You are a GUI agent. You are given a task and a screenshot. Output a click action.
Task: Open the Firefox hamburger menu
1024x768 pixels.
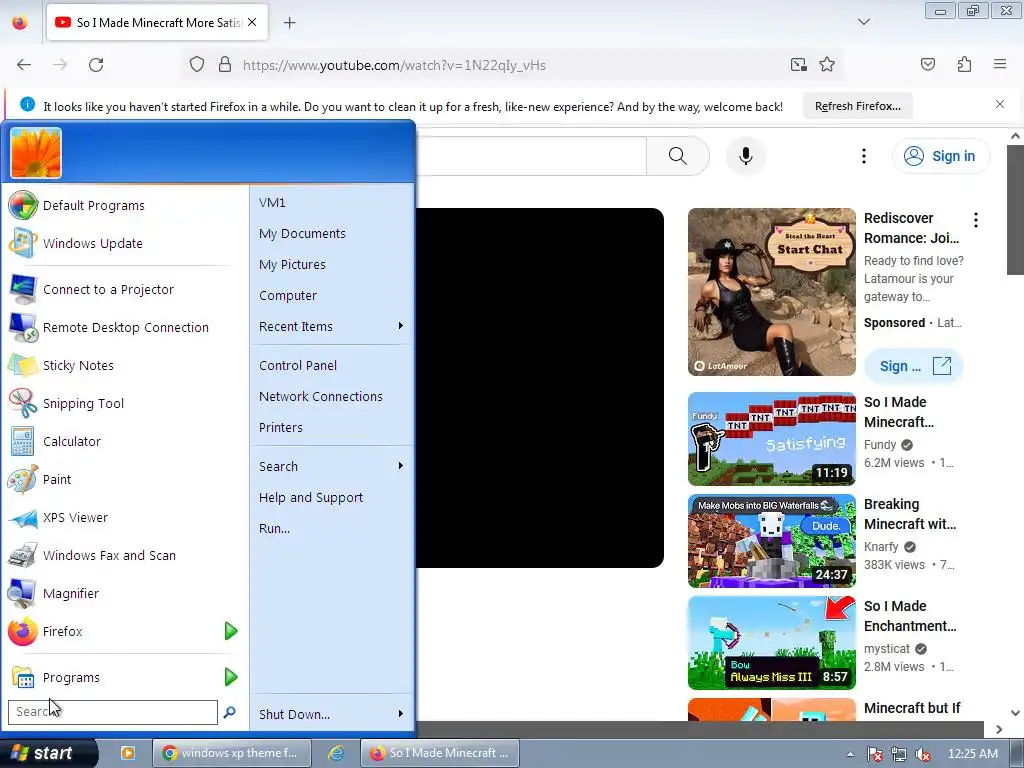click(1000, 64)
